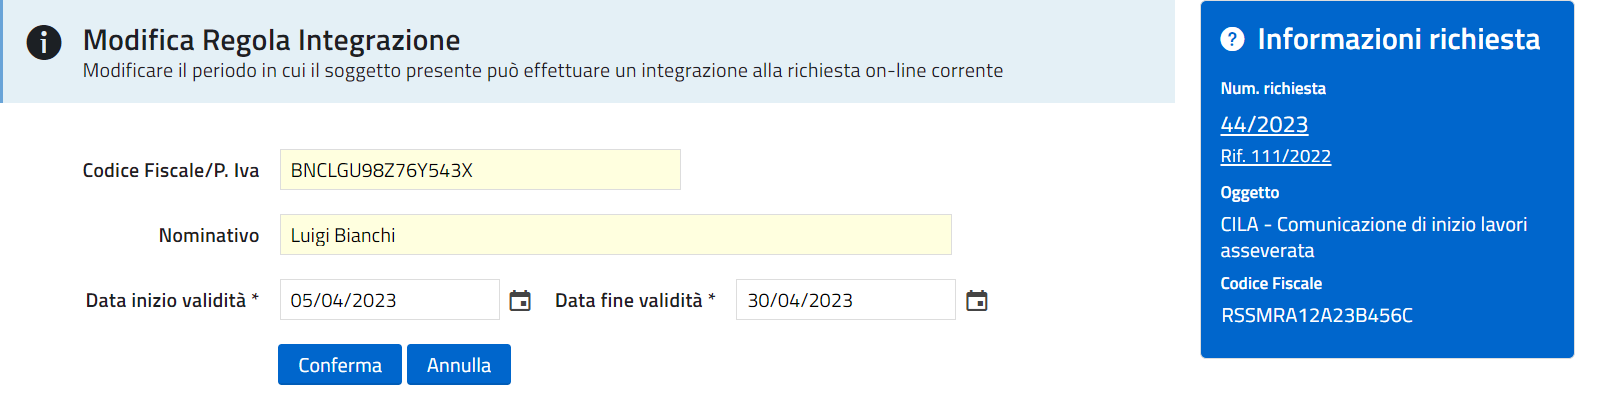
Task: Click the Data fine validità label
Action: [635, 301]
